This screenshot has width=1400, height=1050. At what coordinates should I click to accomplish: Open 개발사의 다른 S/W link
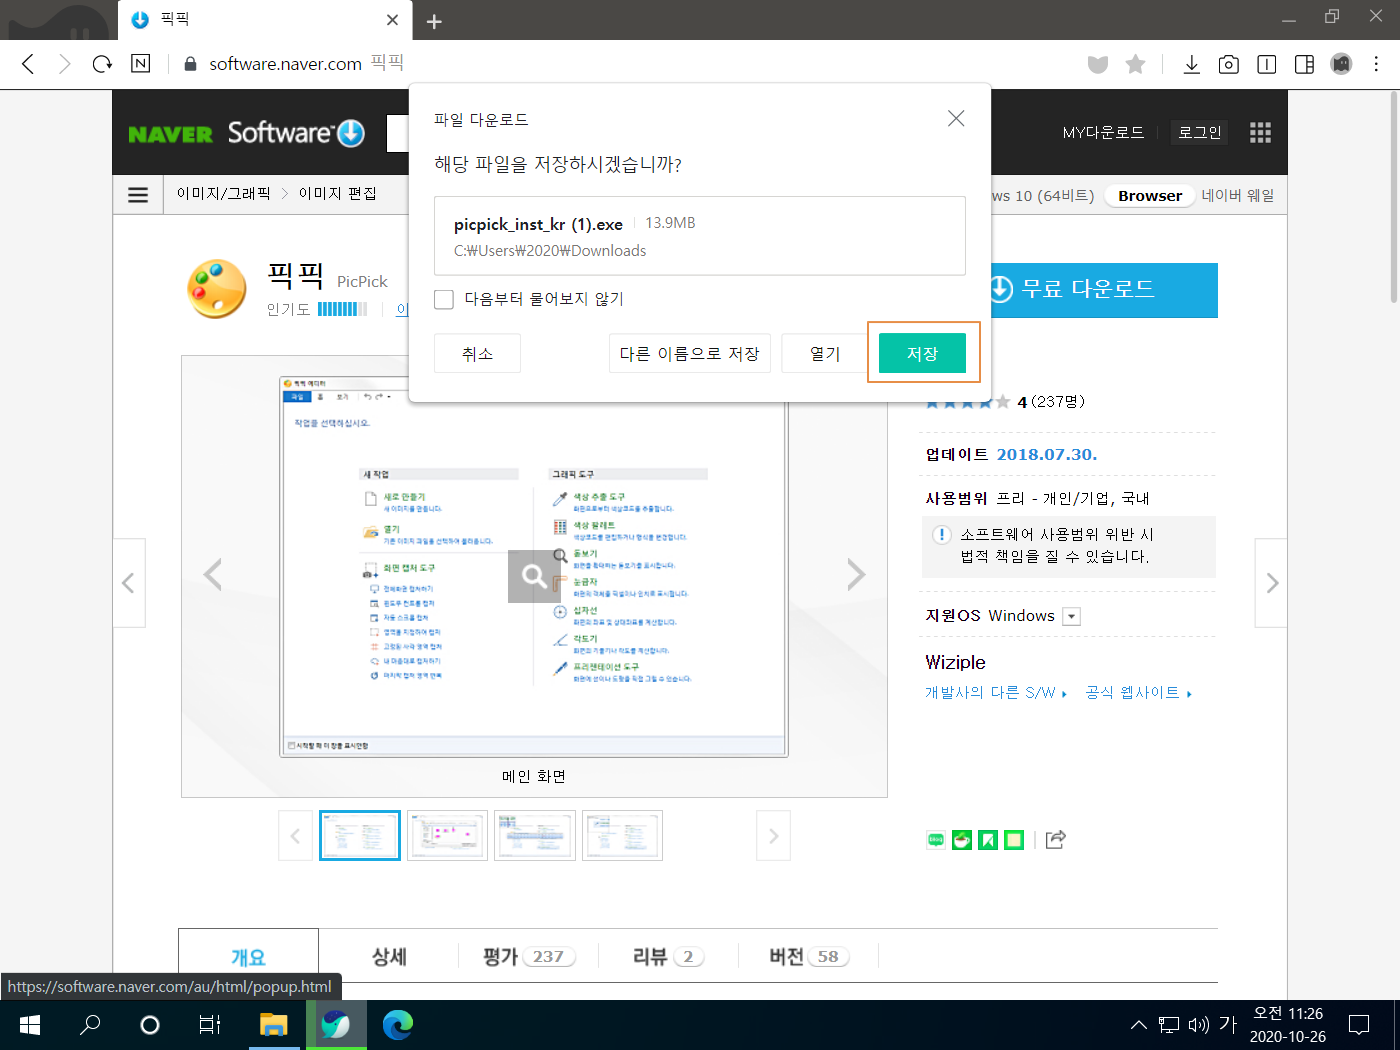point(995,693)
